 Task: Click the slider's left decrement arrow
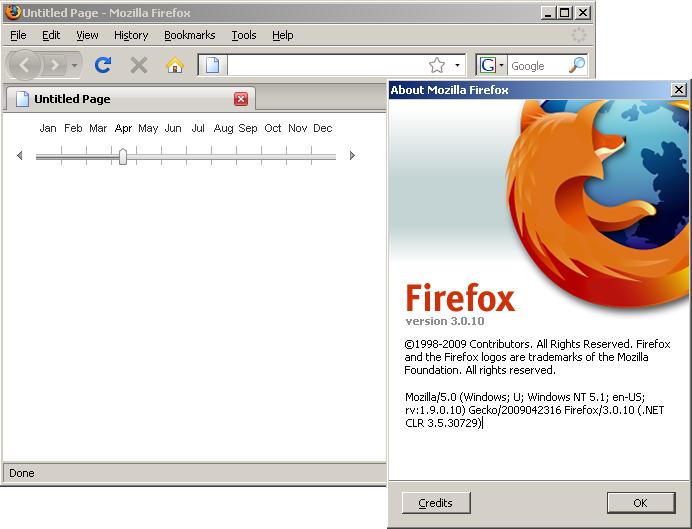click(19, 155)
